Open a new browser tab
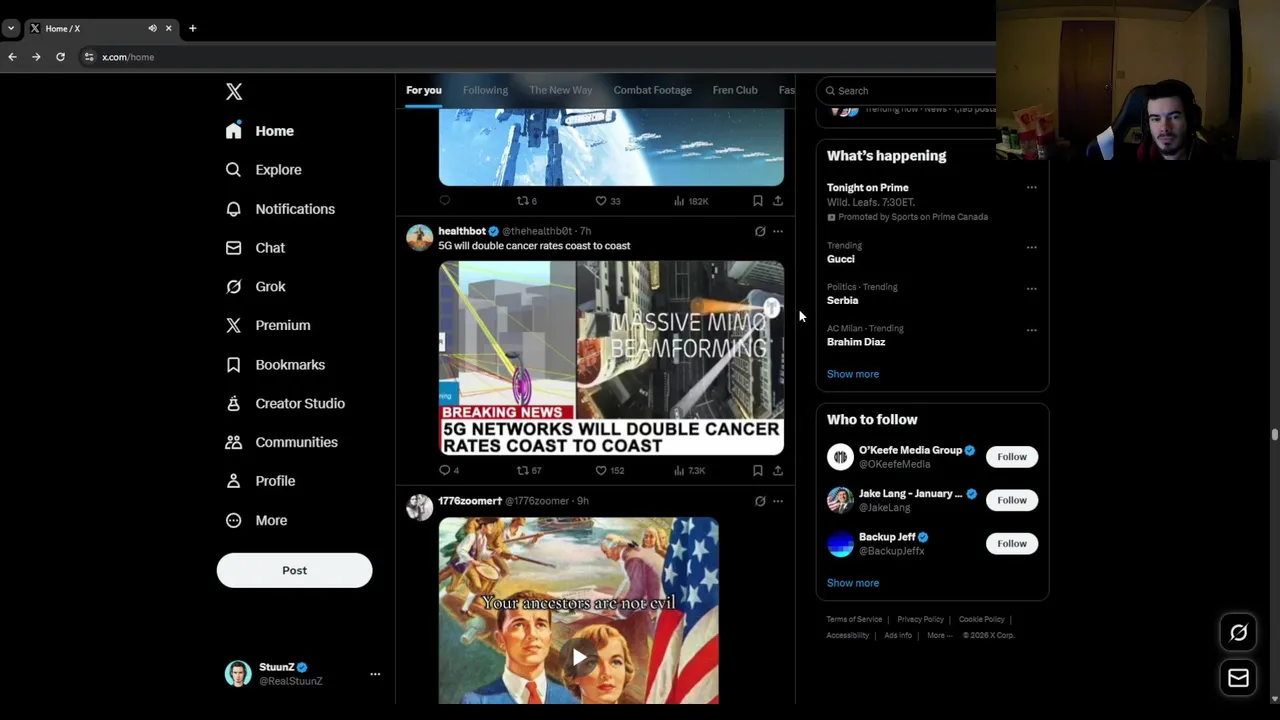The height and width of the screenshot is (720, 1280). click(x=192, y=28)
